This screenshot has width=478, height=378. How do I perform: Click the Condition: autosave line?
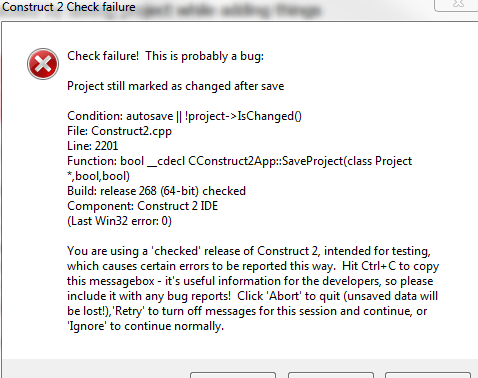tap(184, 116)
